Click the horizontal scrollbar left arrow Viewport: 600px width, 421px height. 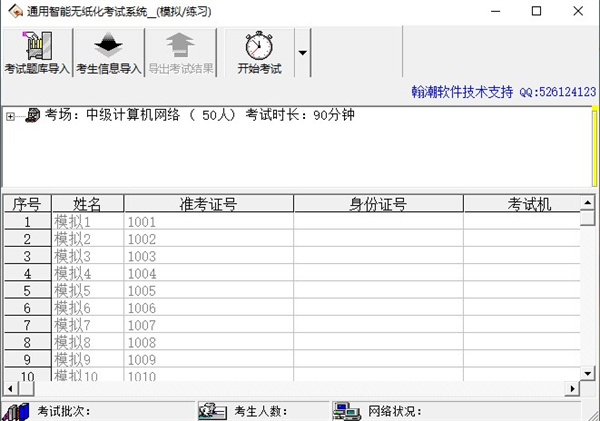coord(10,389)
